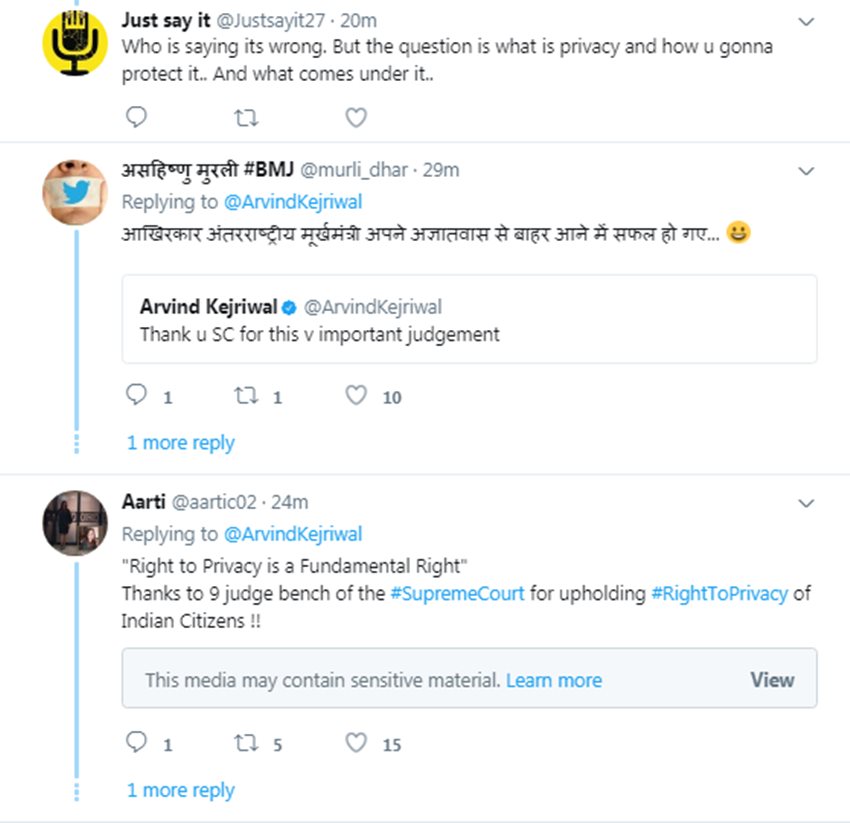Open the murli_dhar tweet options chevron
The width and height of the screenshot is (850, 823).
pos(806,171)
